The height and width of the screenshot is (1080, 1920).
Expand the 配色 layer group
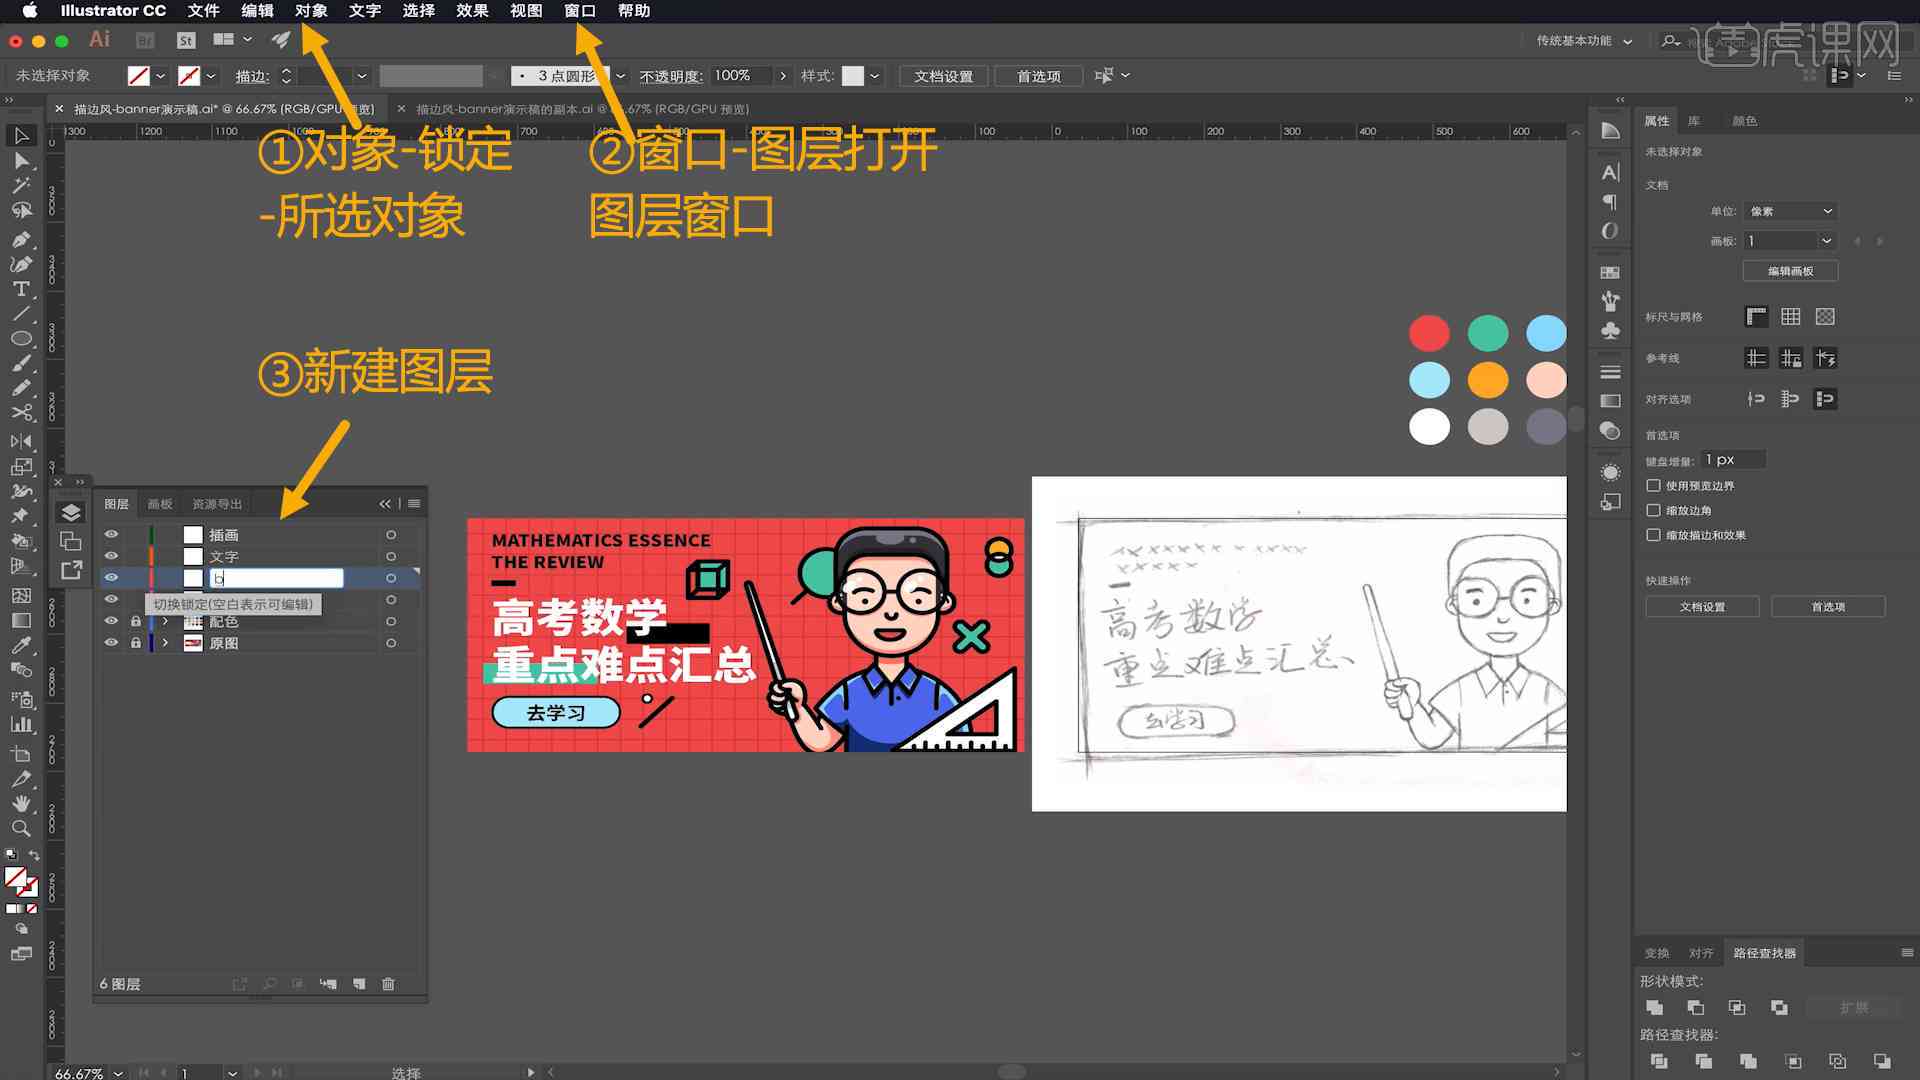coord(162,621)
